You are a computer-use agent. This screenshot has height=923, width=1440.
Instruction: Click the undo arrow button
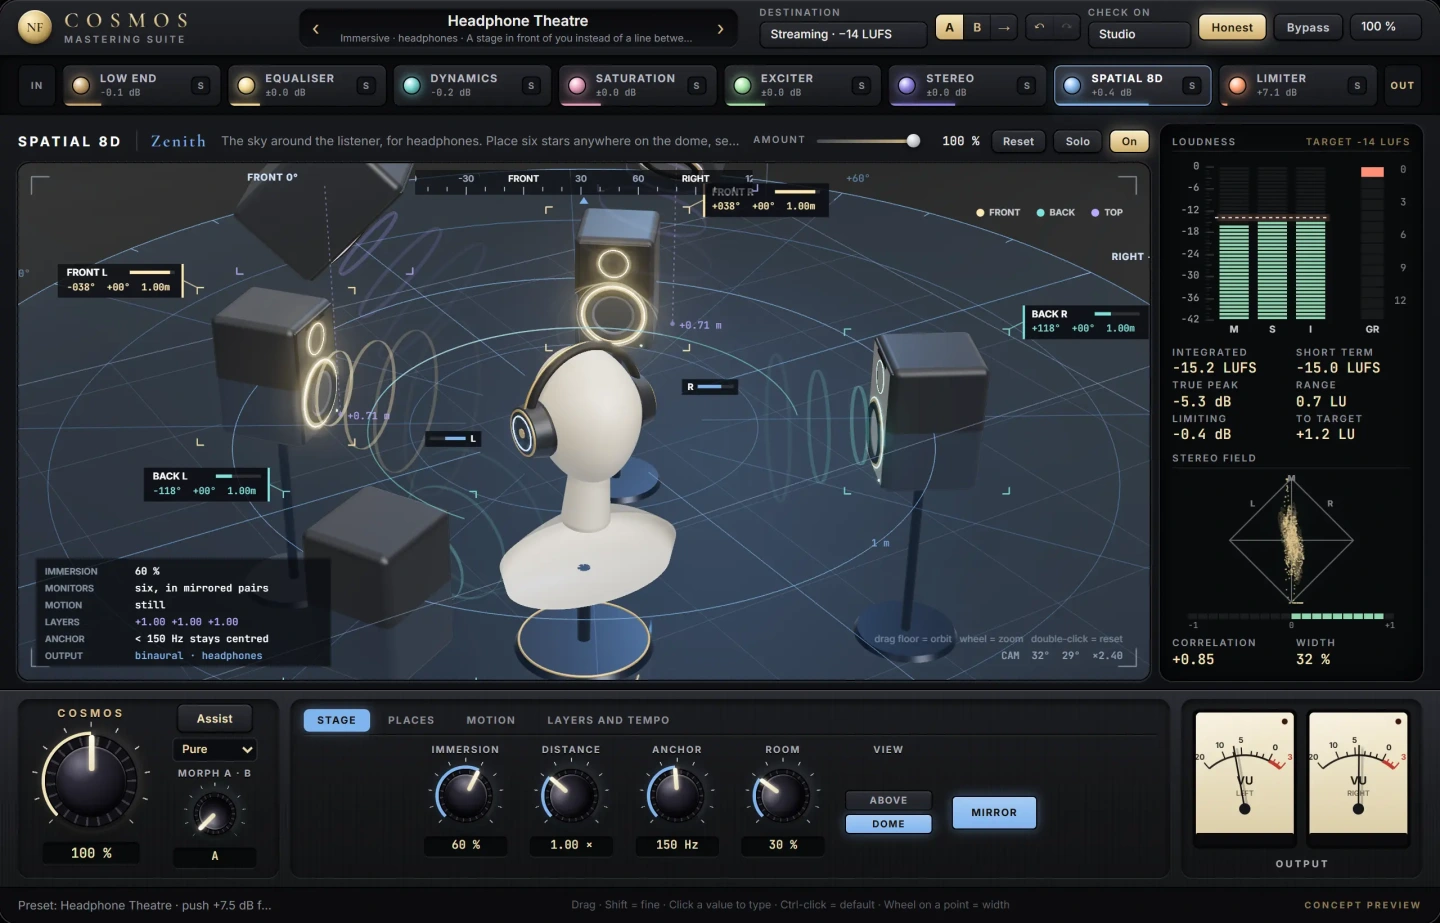click(1040, 28)
